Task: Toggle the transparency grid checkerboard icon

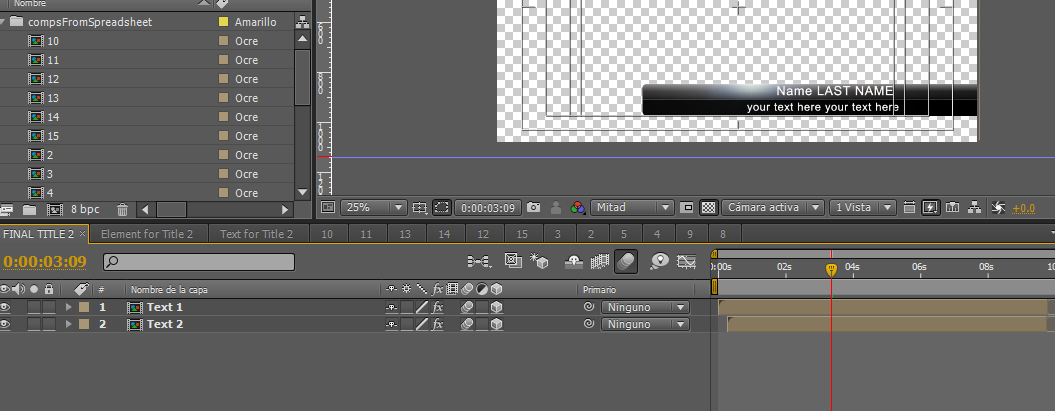Action: (708, 208)
